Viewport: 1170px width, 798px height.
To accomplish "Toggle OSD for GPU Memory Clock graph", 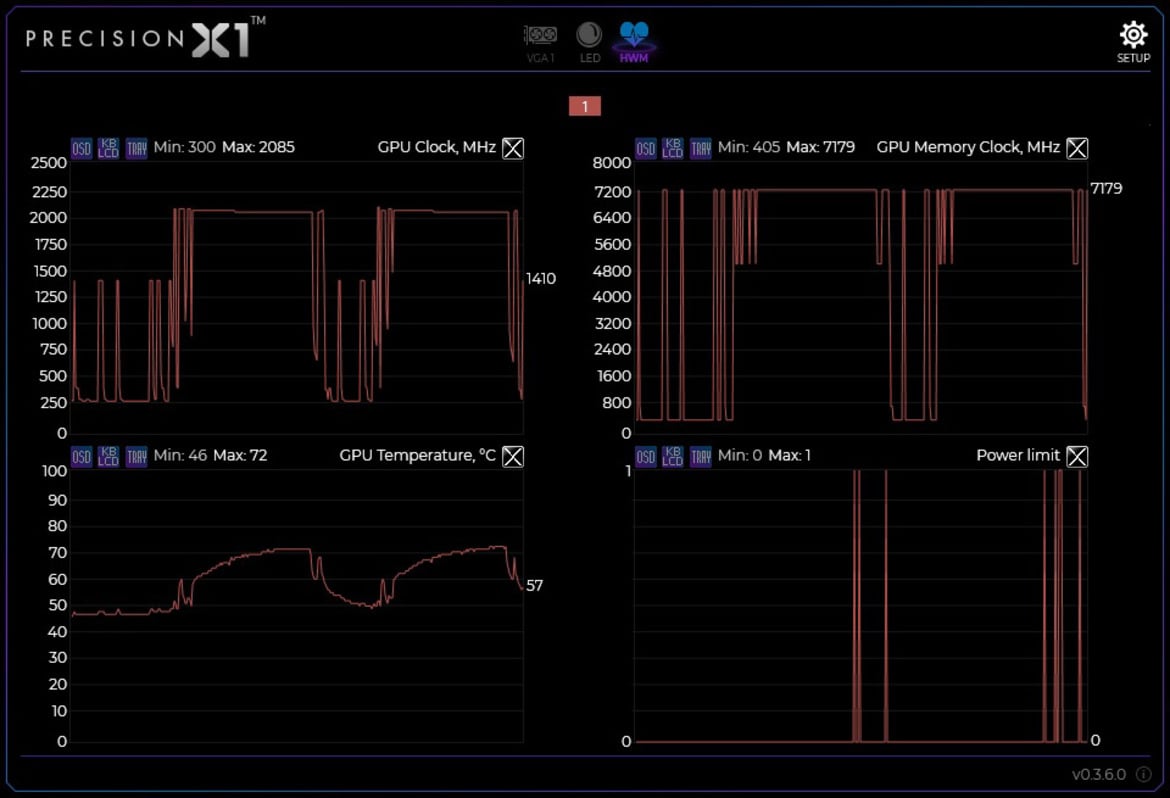I will point(645,149).
